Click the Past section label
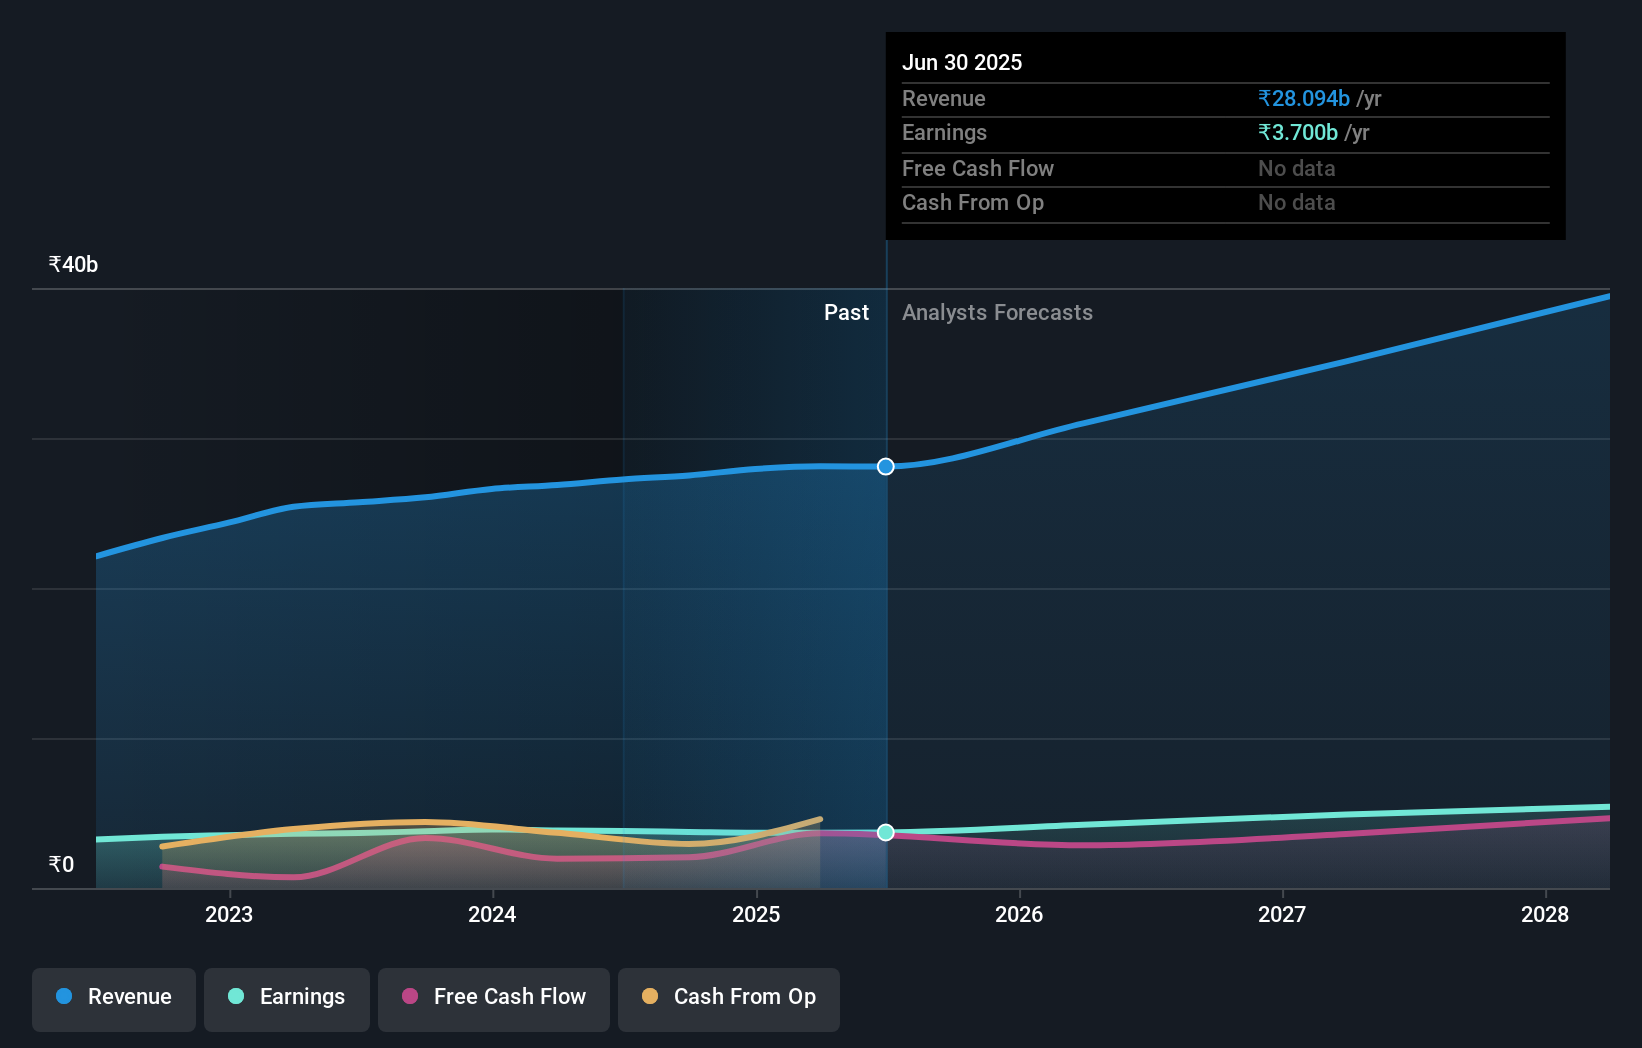 [x=846, y=312]
